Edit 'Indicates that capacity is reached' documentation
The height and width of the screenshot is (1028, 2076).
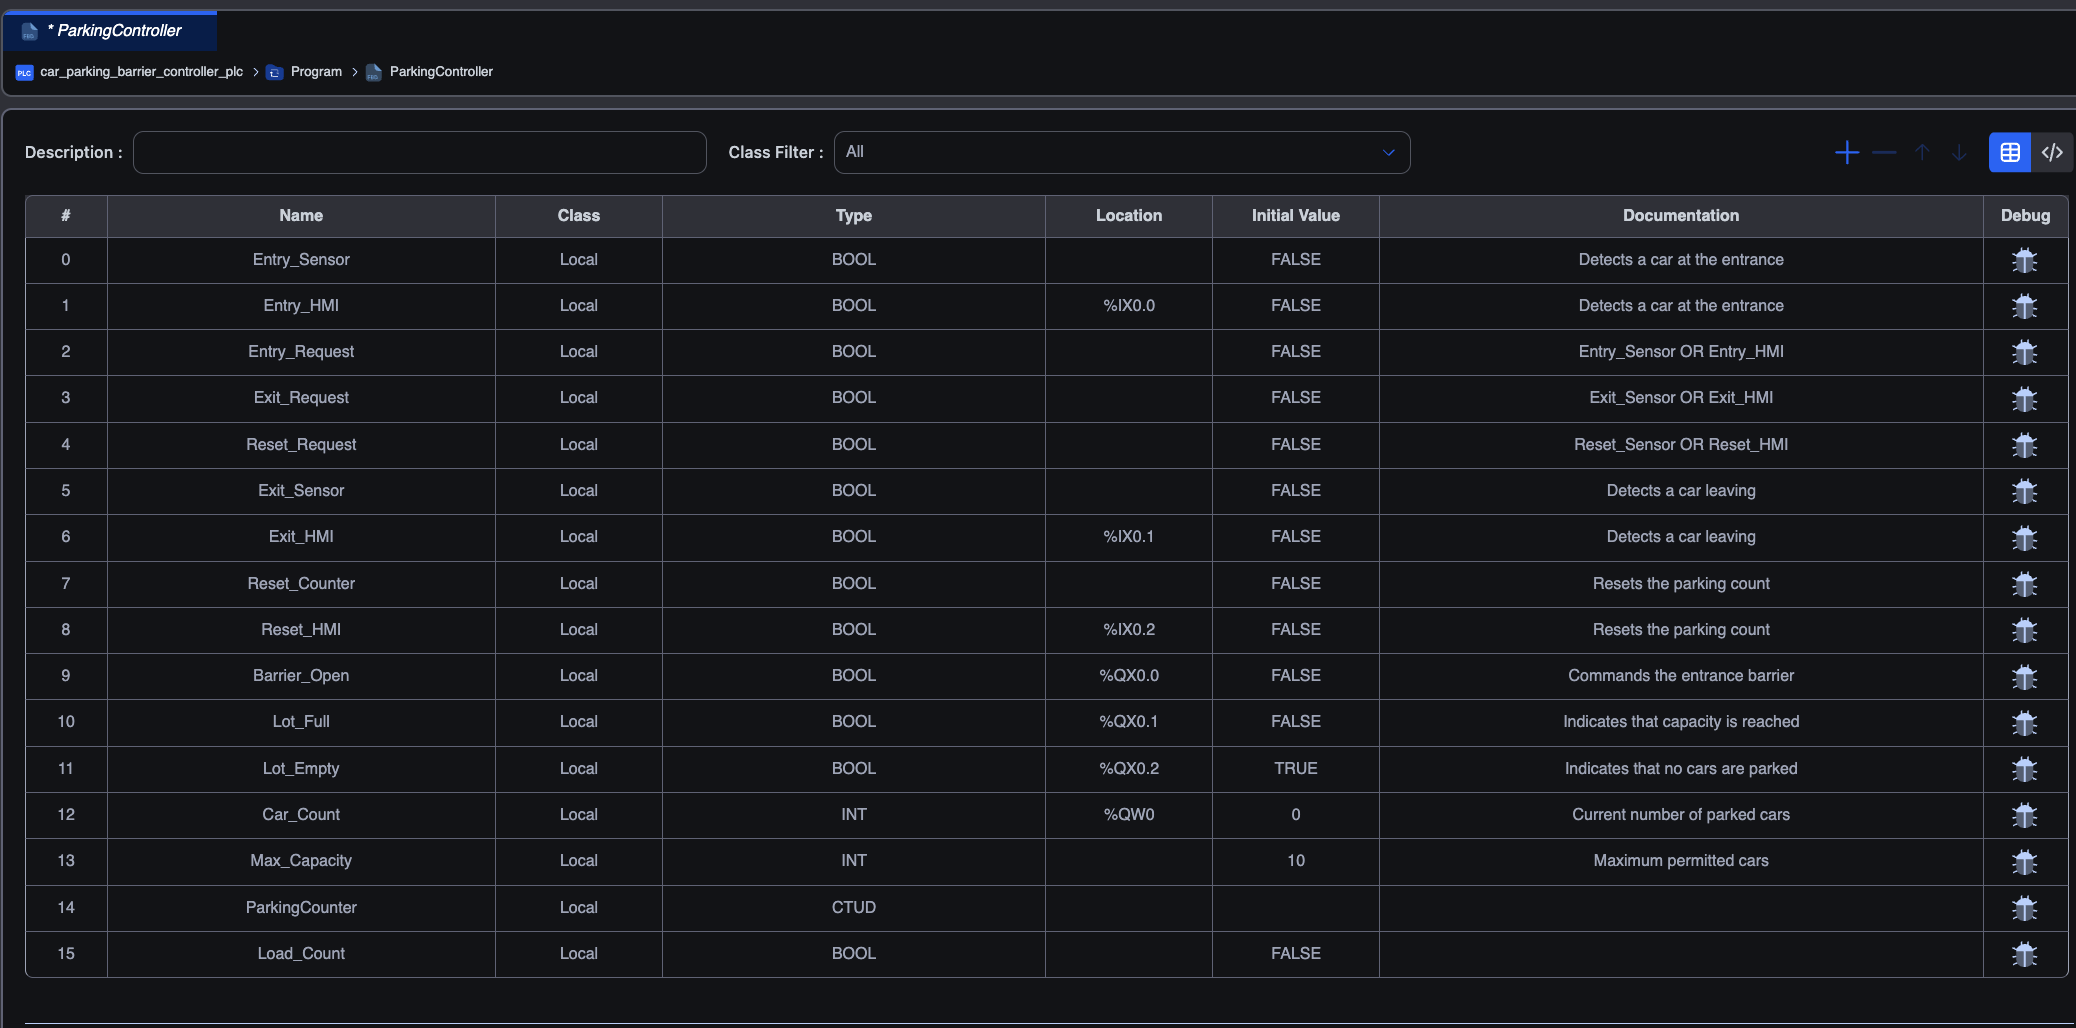click(x=1681, y=722)
